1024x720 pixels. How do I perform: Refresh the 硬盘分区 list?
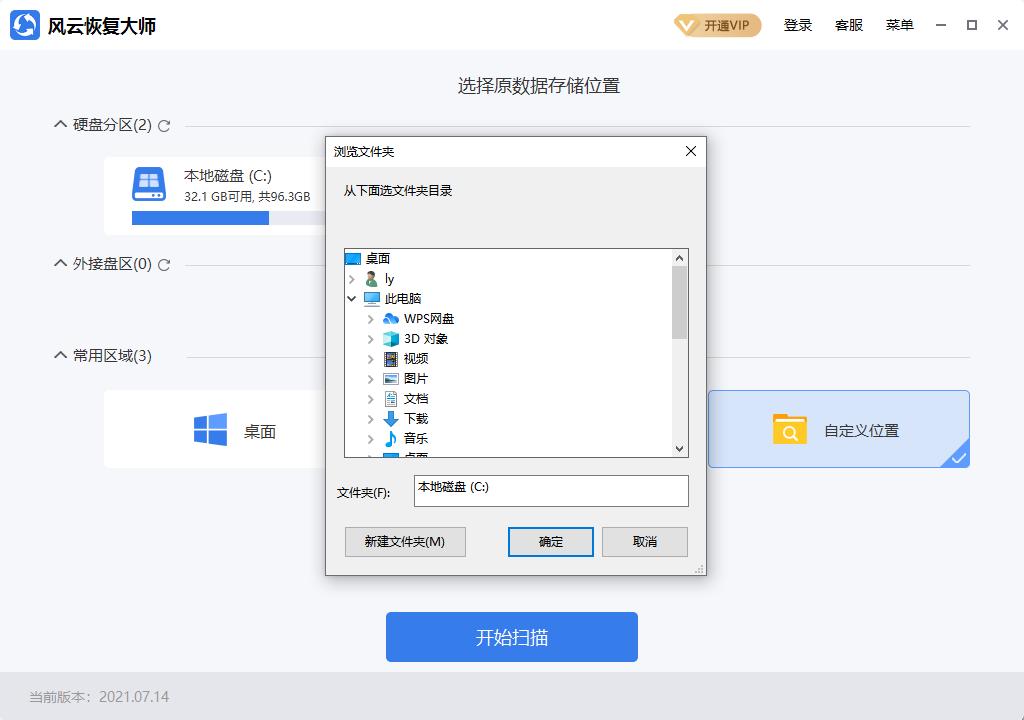point(163,126)
